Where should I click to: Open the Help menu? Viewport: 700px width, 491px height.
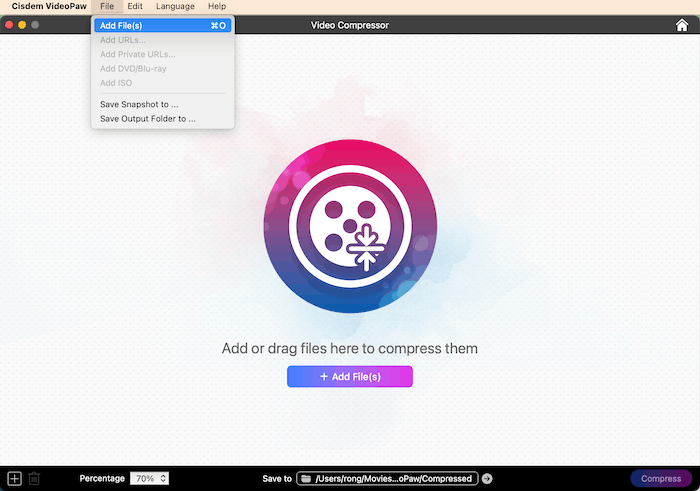(217, 7)
